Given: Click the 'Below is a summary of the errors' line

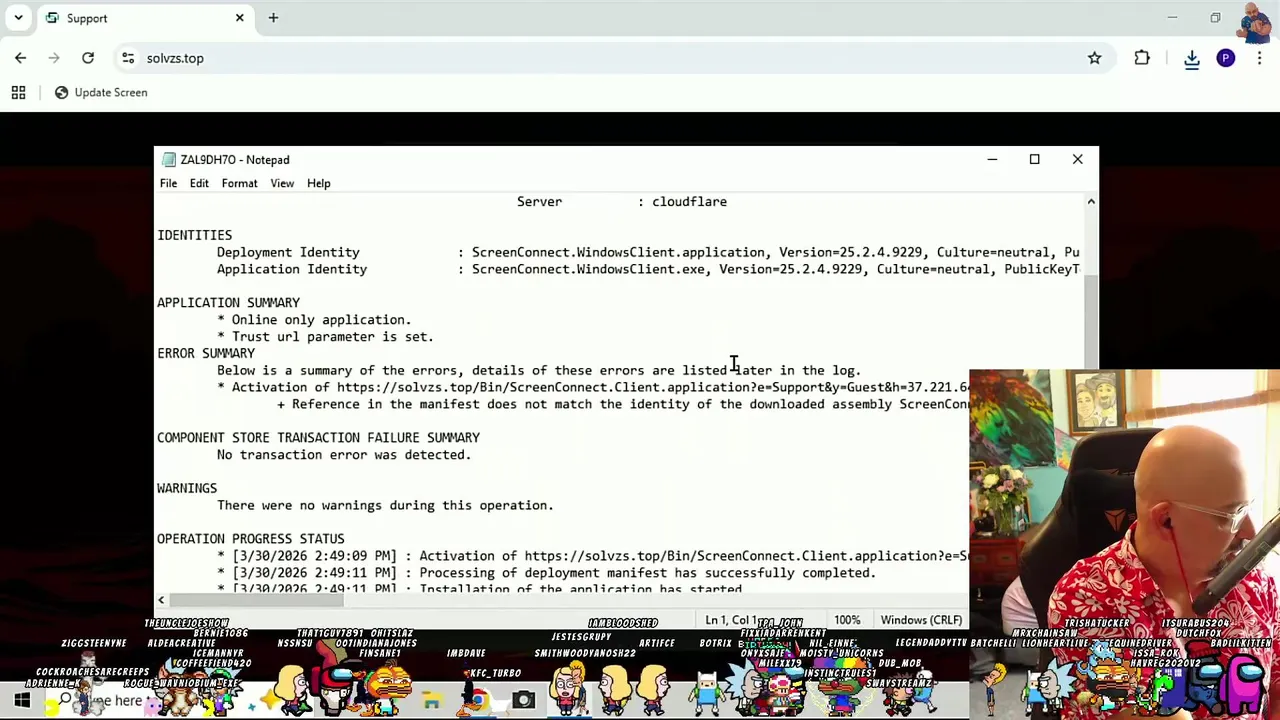Looking at the screenshot, I should [x=539, y=370].
